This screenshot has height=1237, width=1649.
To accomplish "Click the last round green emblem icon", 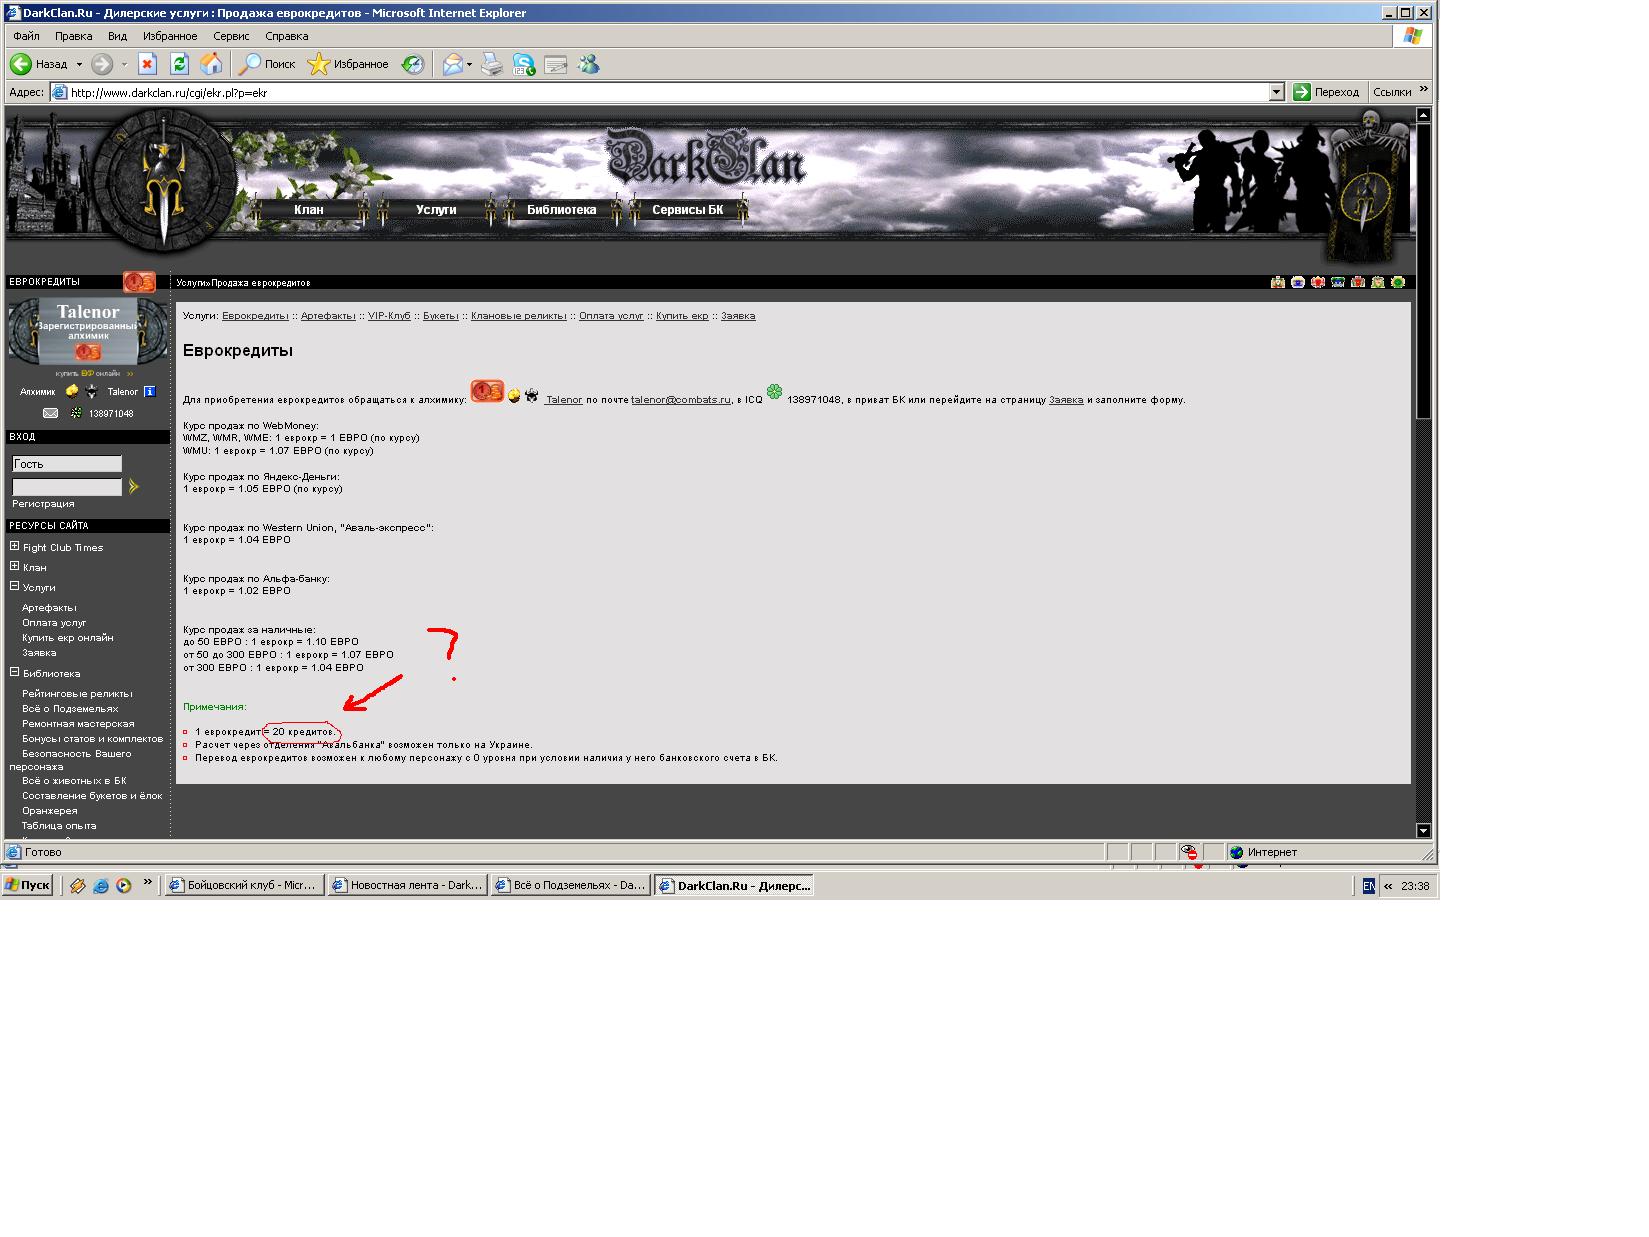I will coord(1398,282).
